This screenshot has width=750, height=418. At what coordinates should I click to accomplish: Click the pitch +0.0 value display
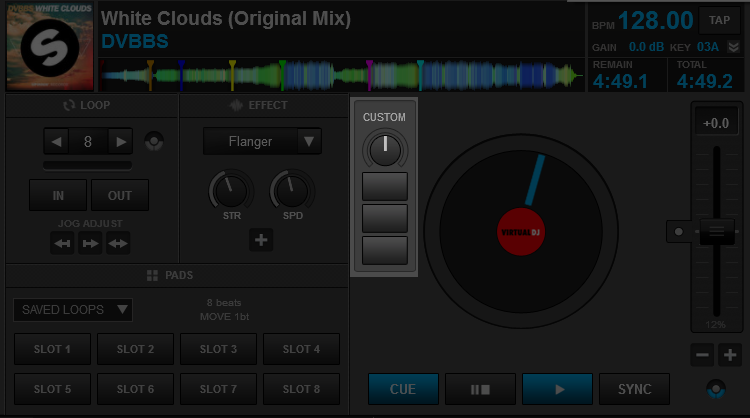716,123
